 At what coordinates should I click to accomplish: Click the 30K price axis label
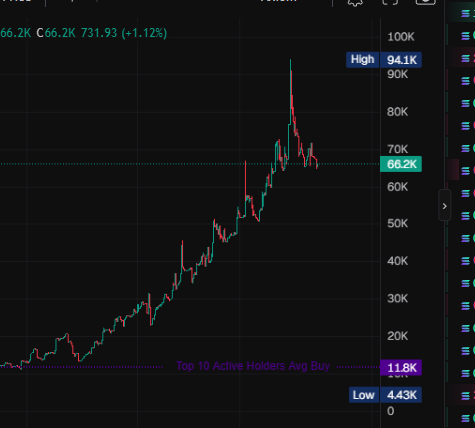[397, 298]
